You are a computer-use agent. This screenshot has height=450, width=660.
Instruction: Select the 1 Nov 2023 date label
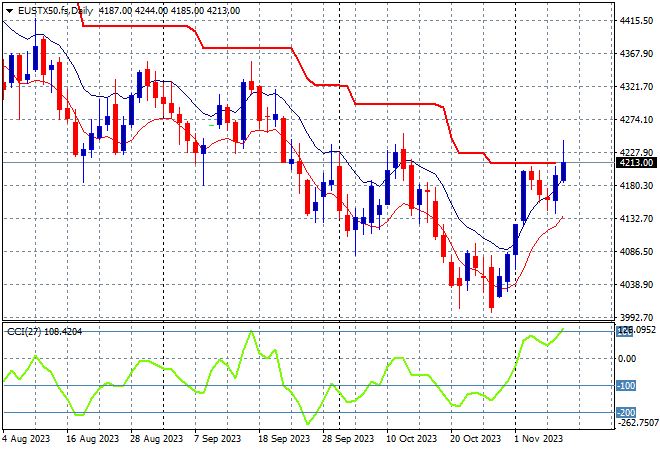point(539,439)
